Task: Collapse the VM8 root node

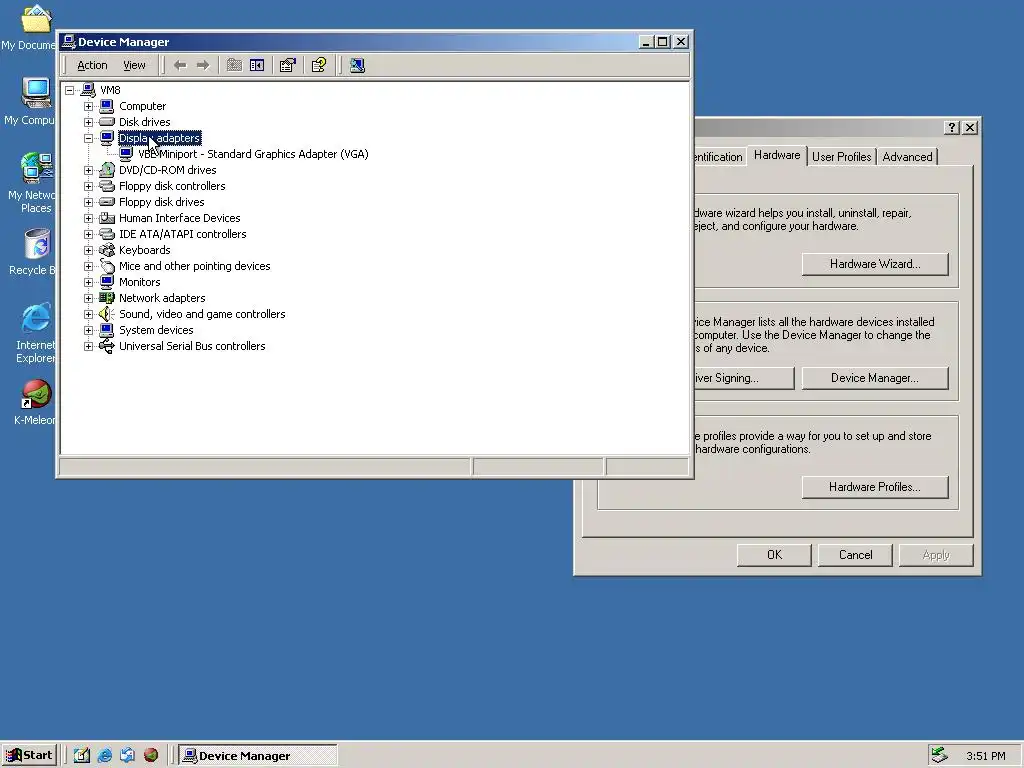Action: [69, 90]
